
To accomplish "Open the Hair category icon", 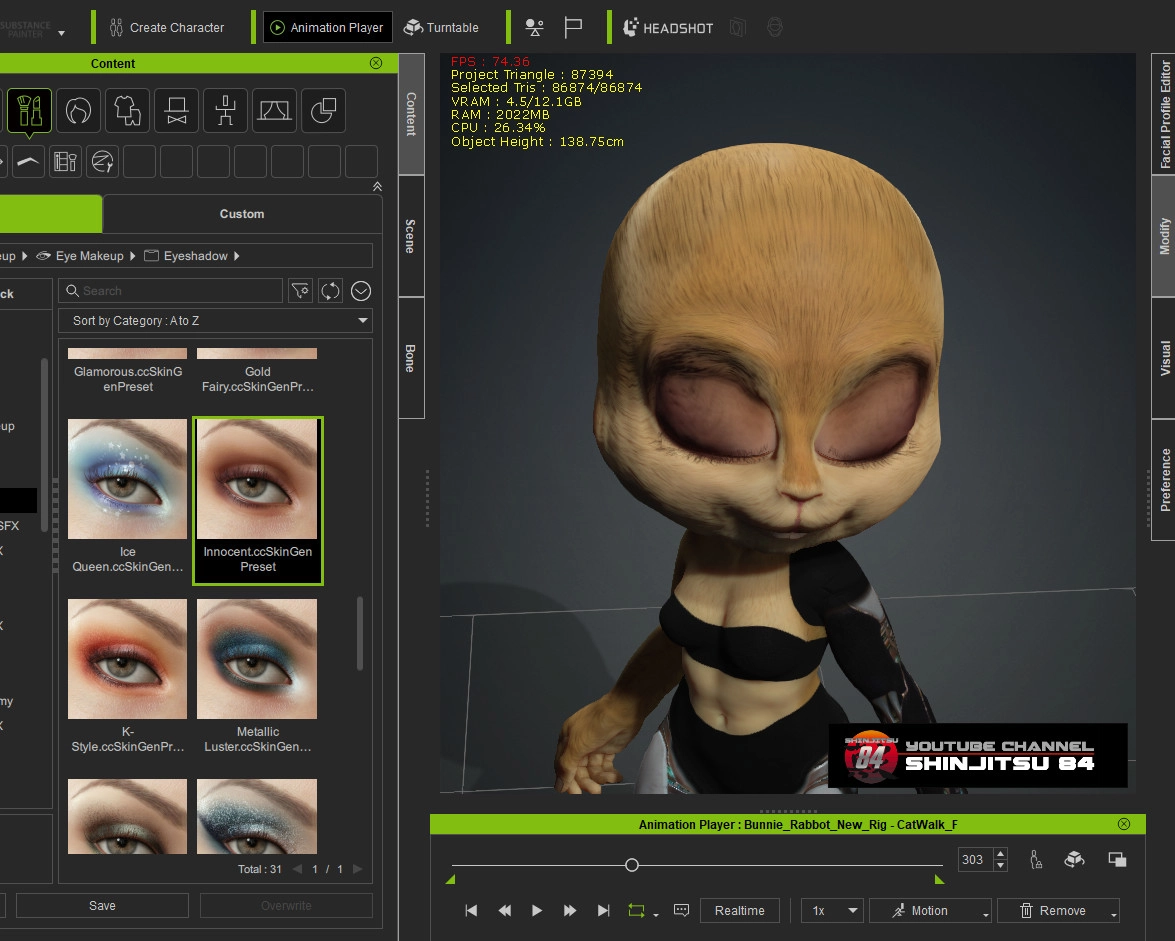I will (x=78, y=110).
